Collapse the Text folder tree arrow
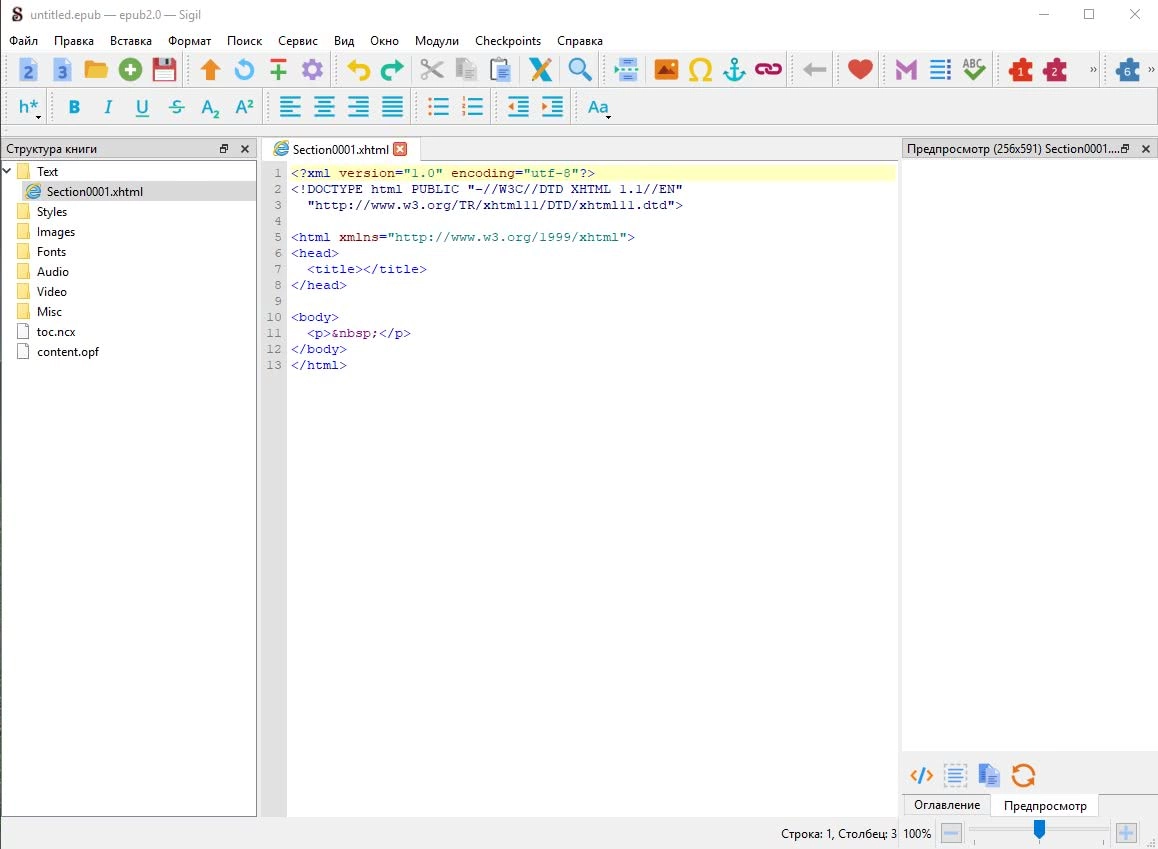 (7, 171)
